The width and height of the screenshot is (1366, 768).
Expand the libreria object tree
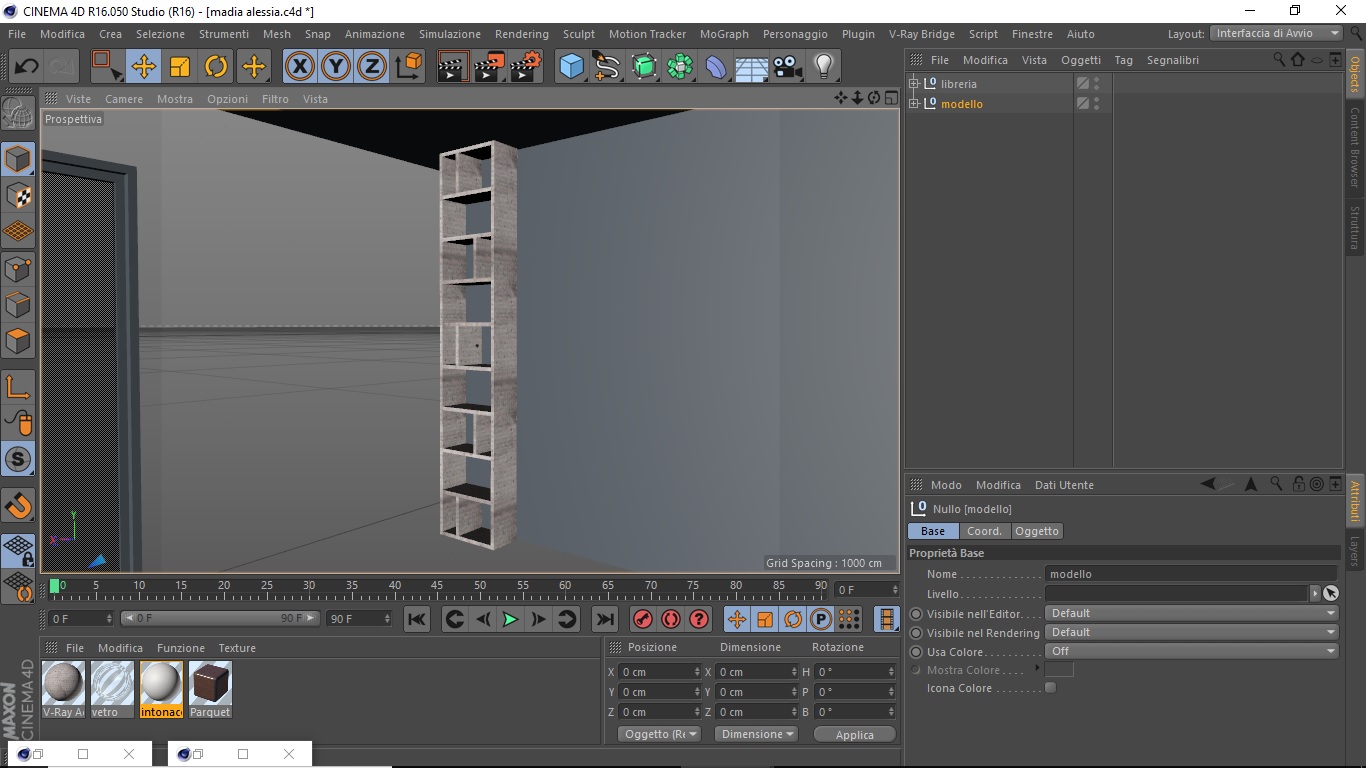(913, 84)
